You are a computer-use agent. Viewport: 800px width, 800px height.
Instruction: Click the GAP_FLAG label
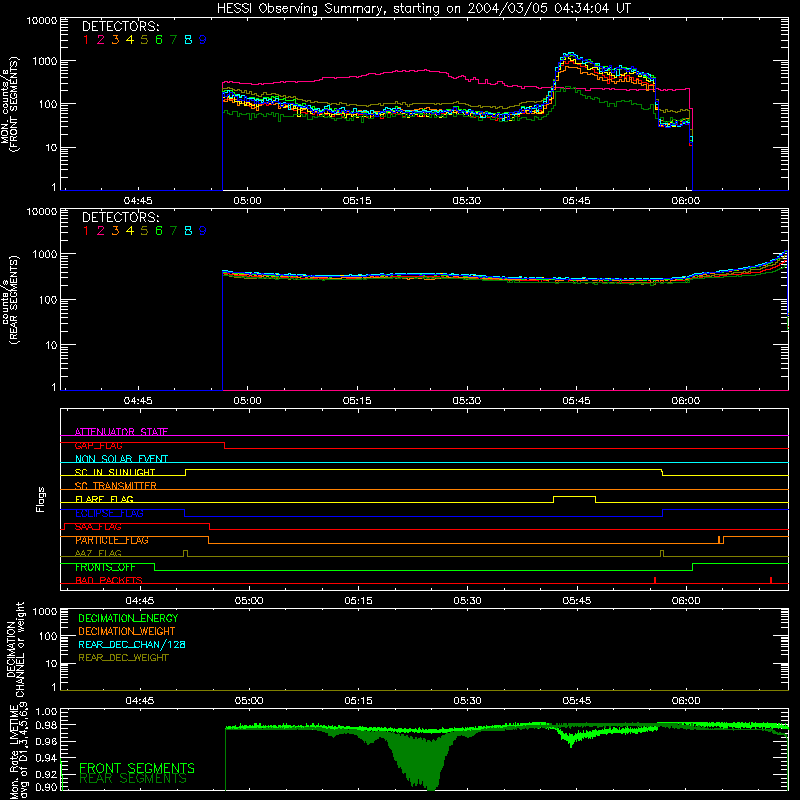pyautogui.click(x=98, y=445)
